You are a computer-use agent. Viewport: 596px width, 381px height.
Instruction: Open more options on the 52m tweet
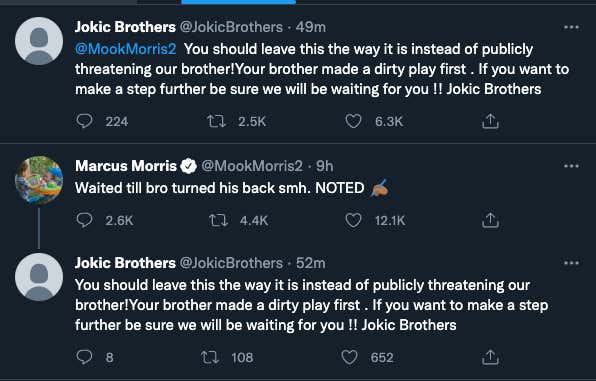pos(571,263)
